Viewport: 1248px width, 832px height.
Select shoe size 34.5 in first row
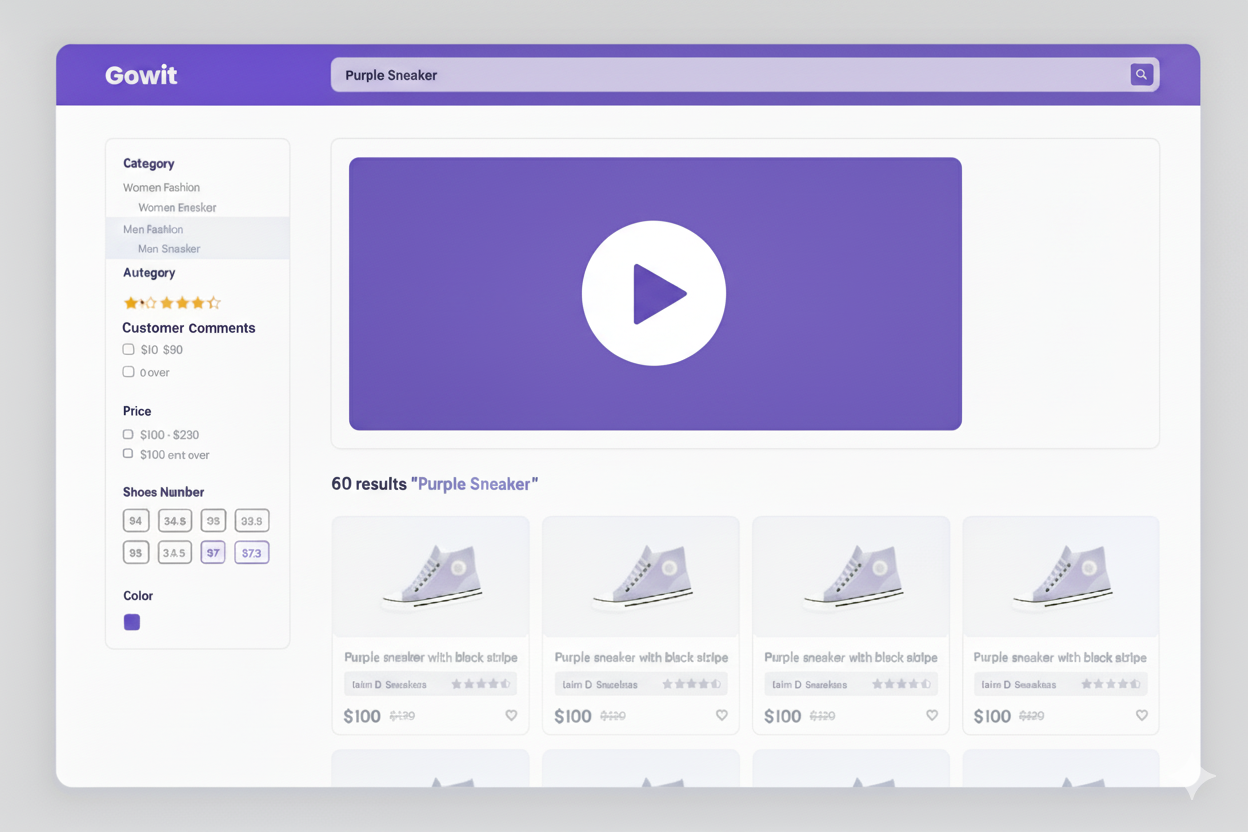tap(175, 521)
